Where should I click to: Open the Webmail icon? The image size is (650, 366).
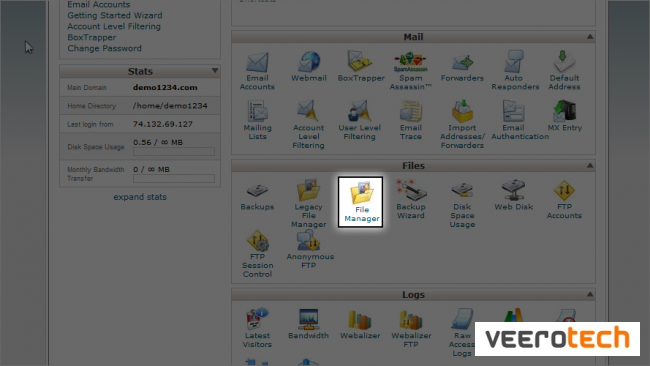point(309,66)
